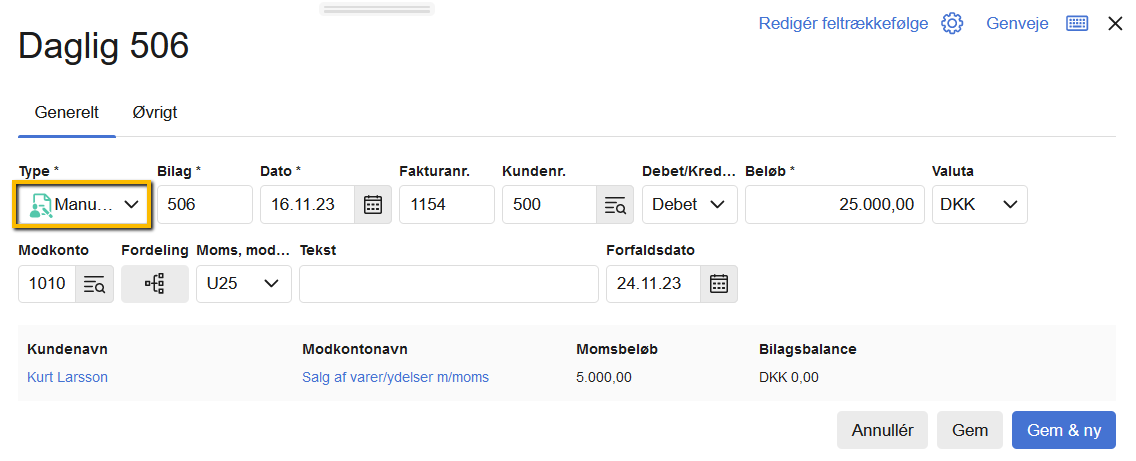
Task: Click the Gem & ny button
Action: coord(1063,430)
